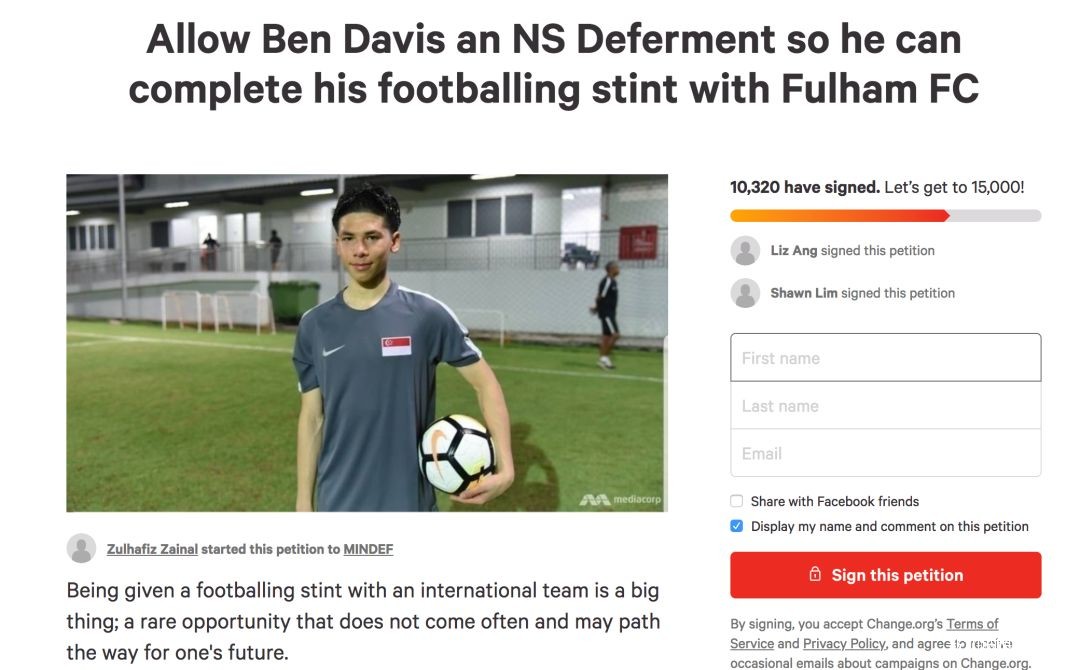
Task: Click Liz Ang's avatar icon
Action: click(x=745, y=251)
